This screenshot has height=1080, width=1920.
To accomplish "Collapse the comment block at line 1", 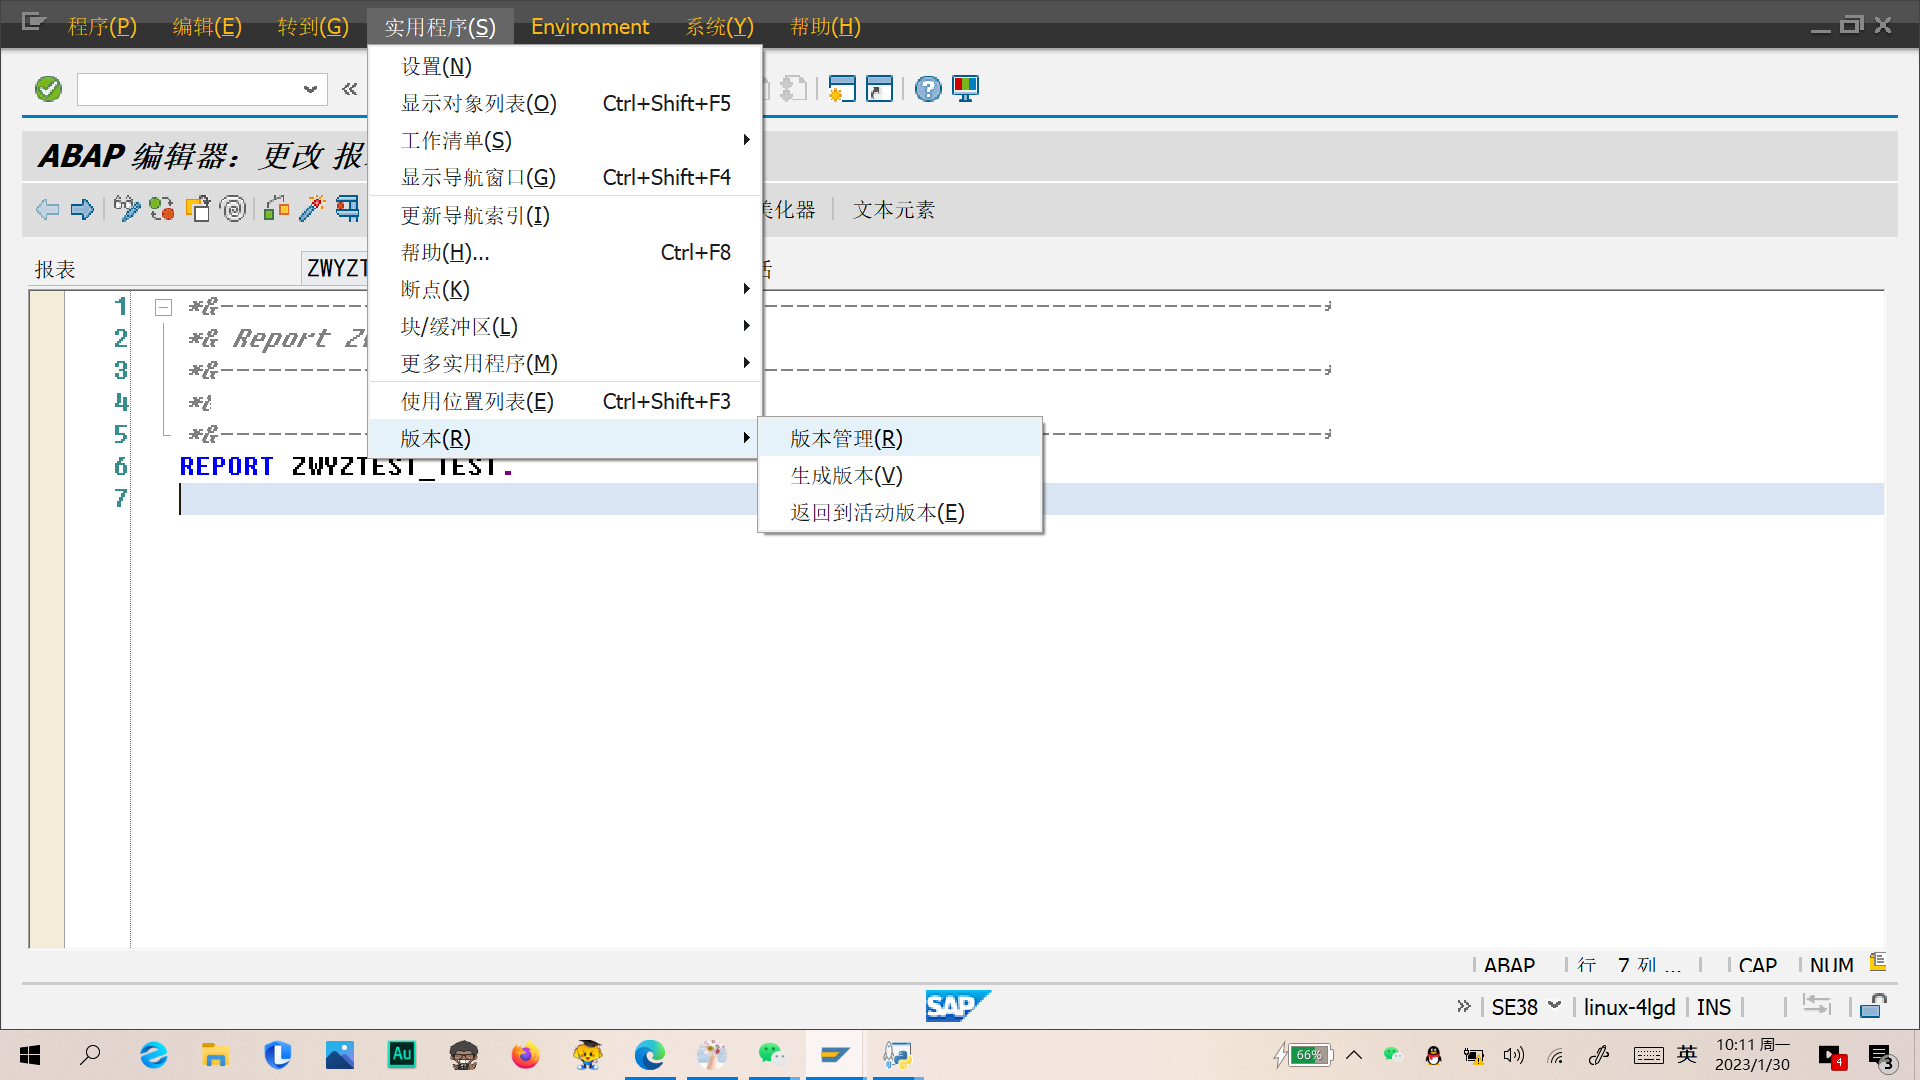I will pos(164,307).
